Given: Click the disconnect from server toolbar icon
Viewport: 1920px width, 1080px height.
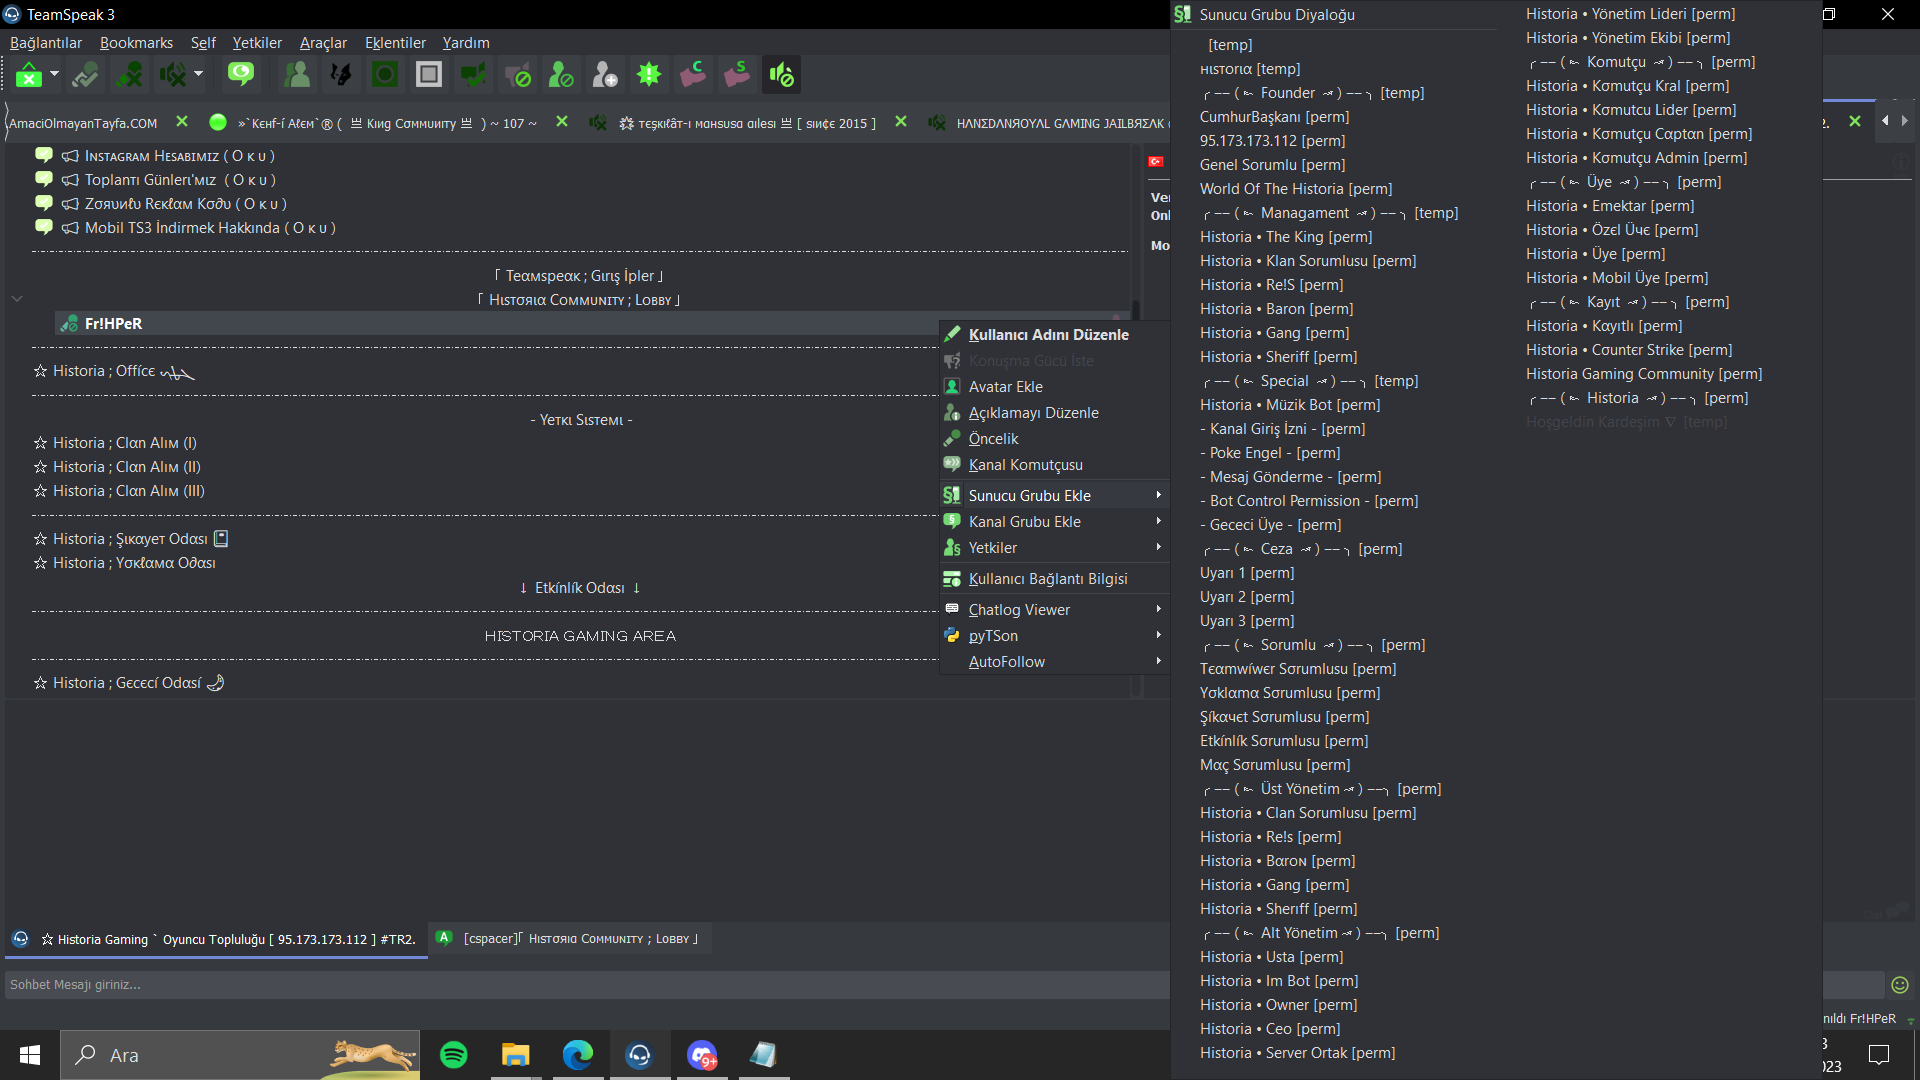Looking at the screenshot, I should tap(29, 75).
